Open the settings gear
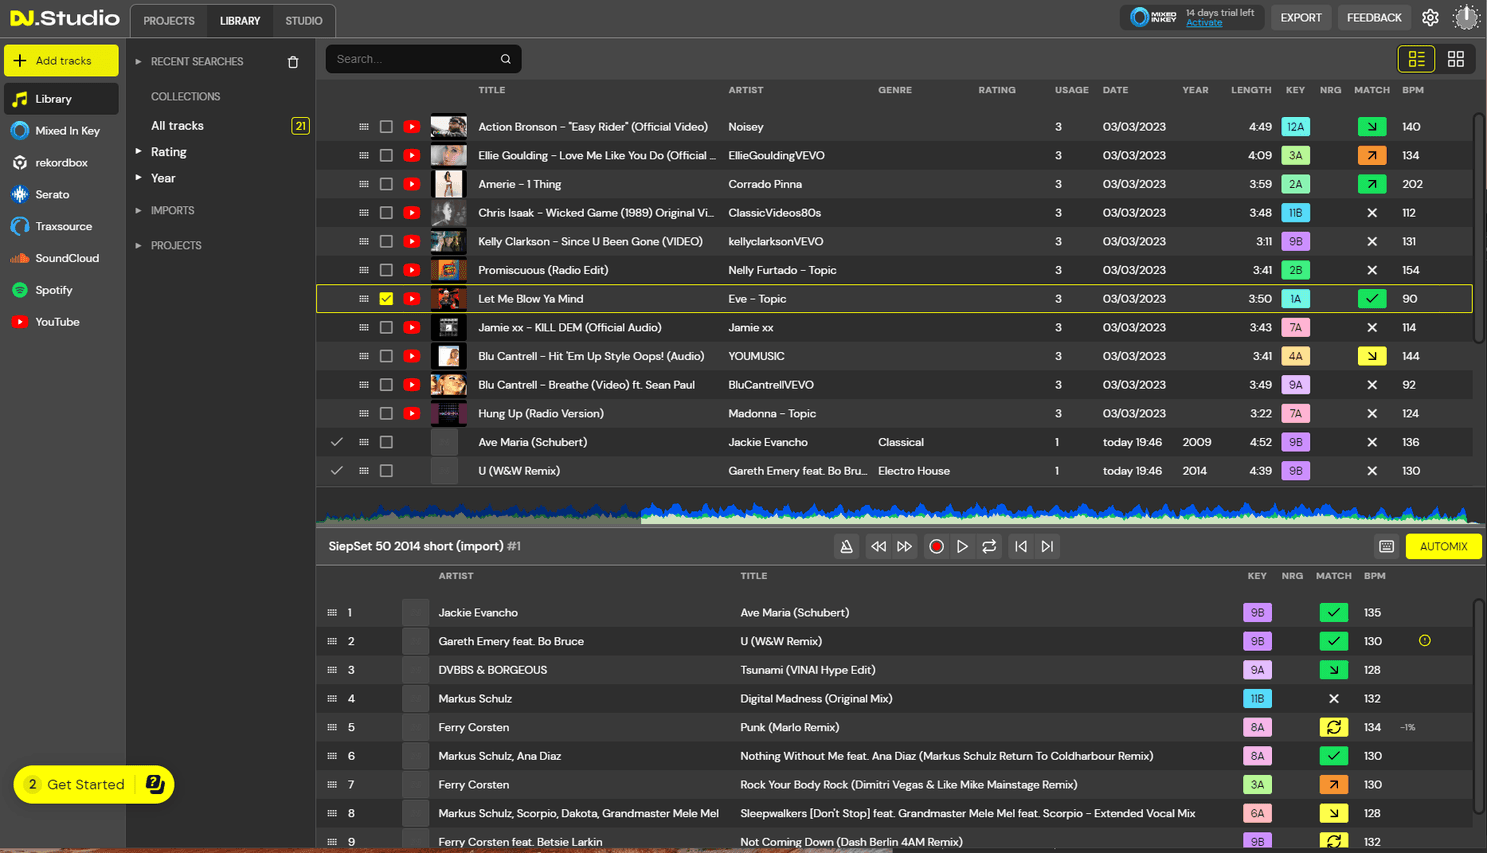The width and height of the screenshot is (1487, 853). tap(1430, 18)
